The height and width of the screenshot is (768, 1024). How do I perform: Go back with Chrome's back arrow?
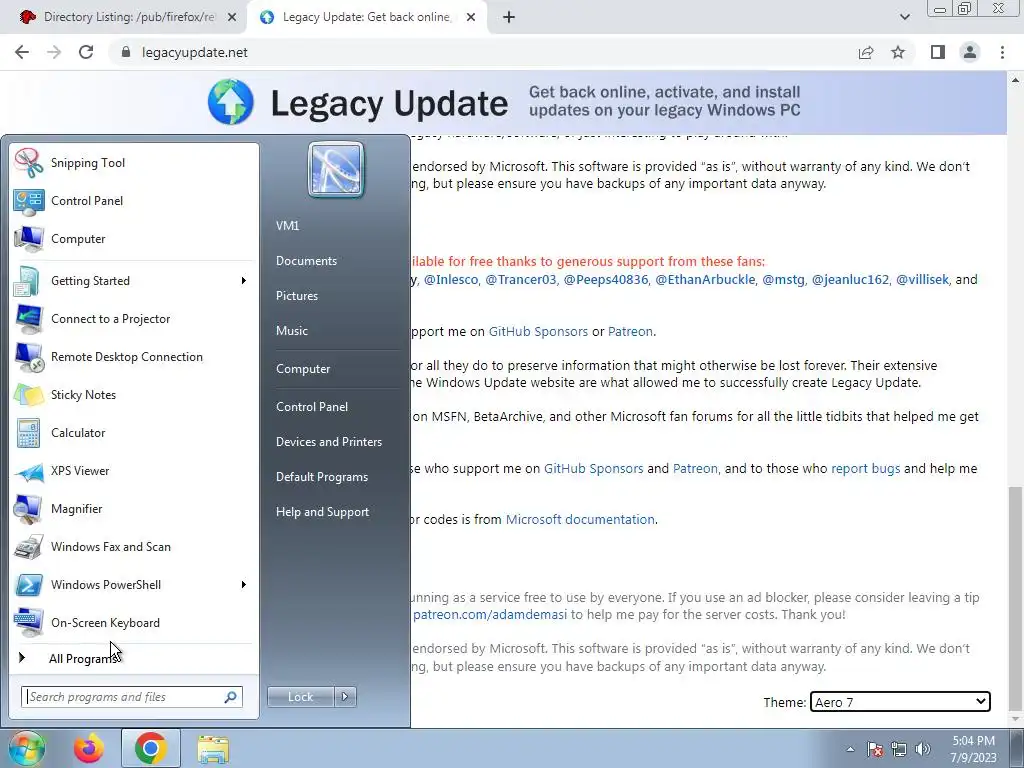point(22,52)
